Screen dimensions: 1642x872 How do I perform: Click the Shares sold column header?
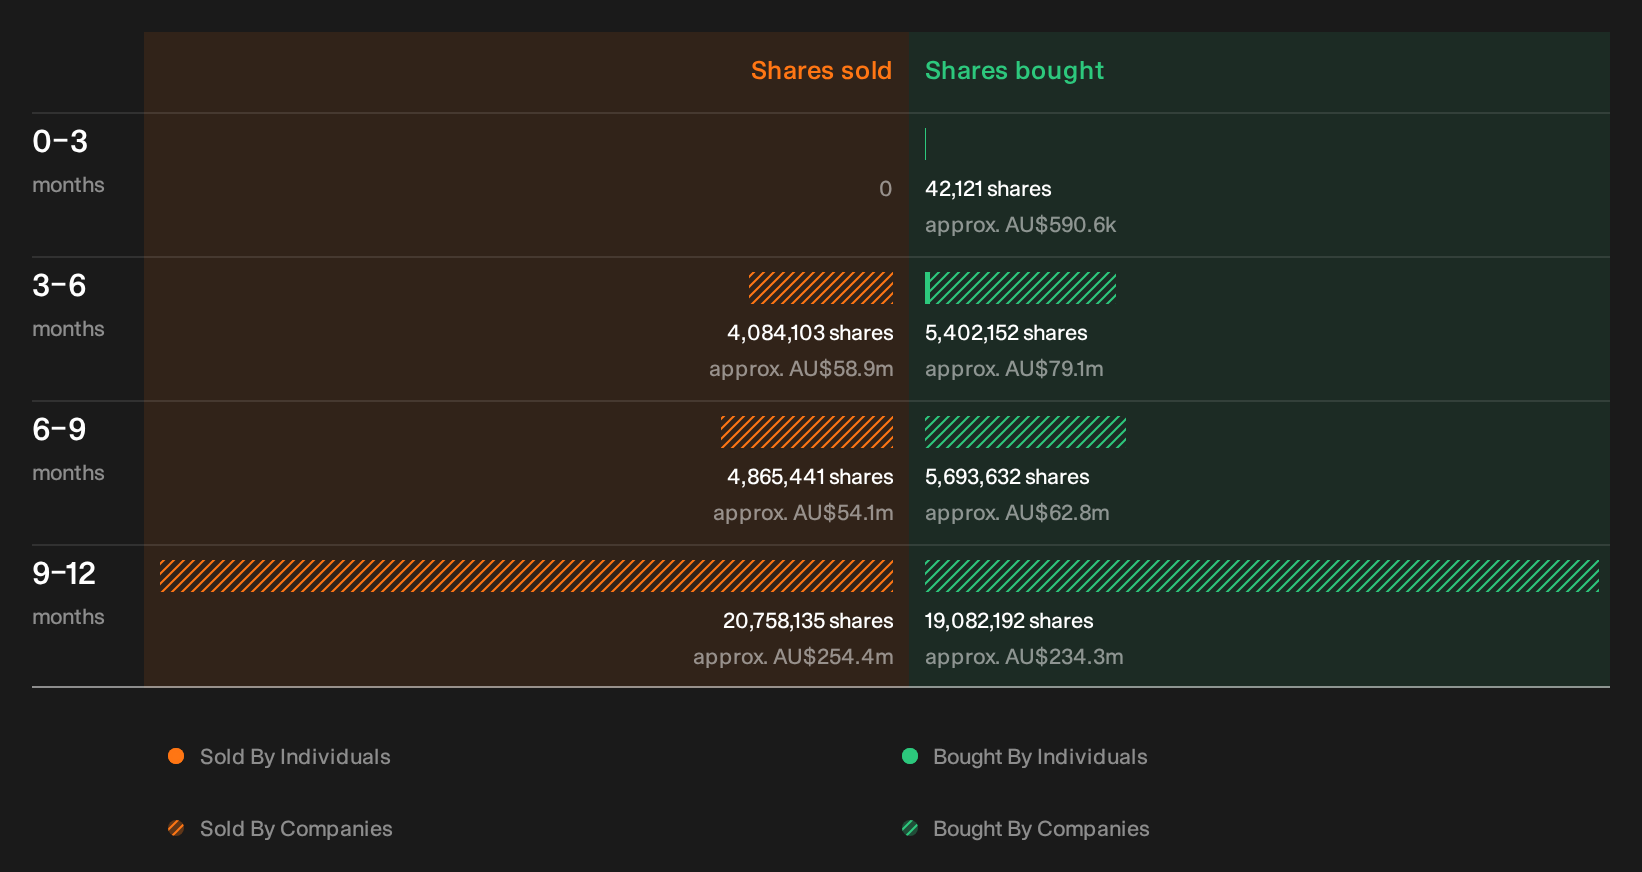pos(821,71)
